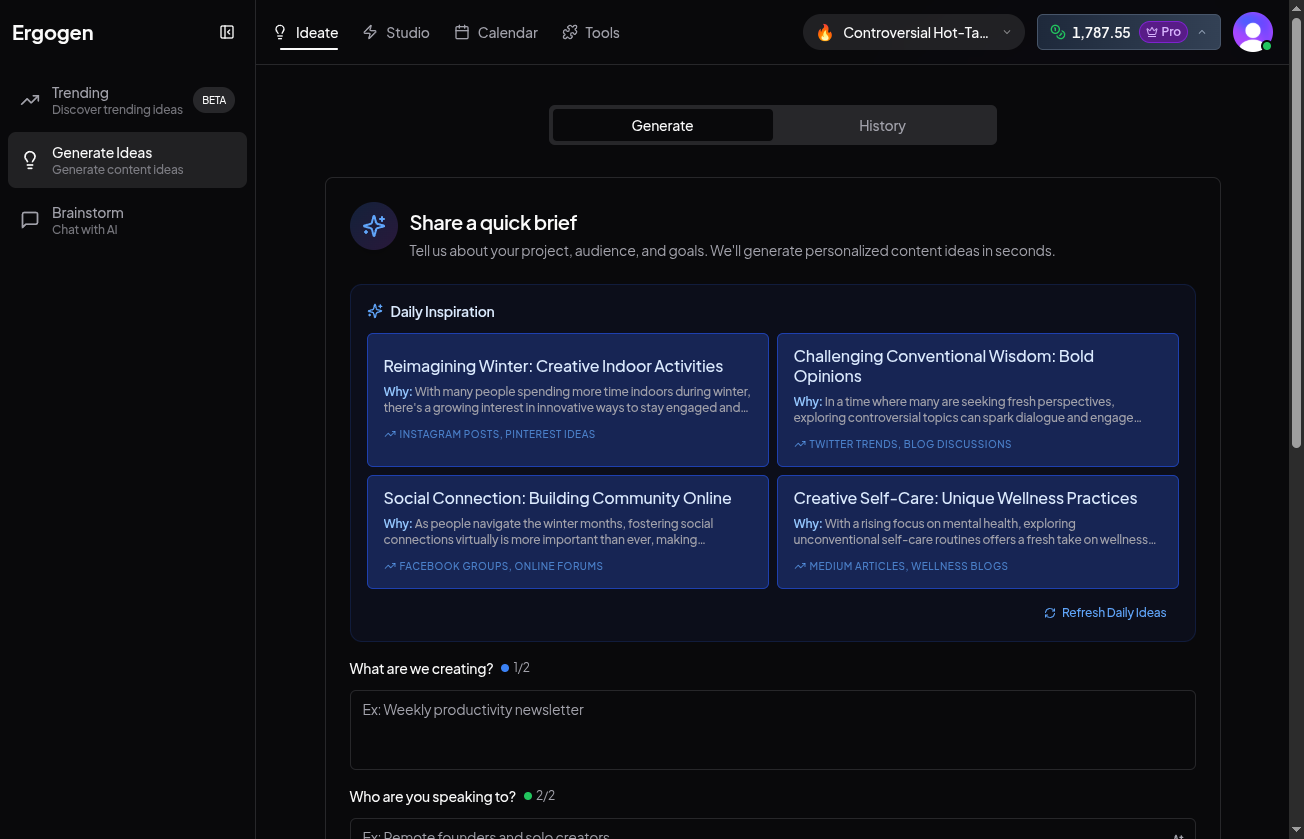Select the Generate toggle option
The width and height of the screenshot is (1304, 839).
pyautogui.click(x=662, y=125)
